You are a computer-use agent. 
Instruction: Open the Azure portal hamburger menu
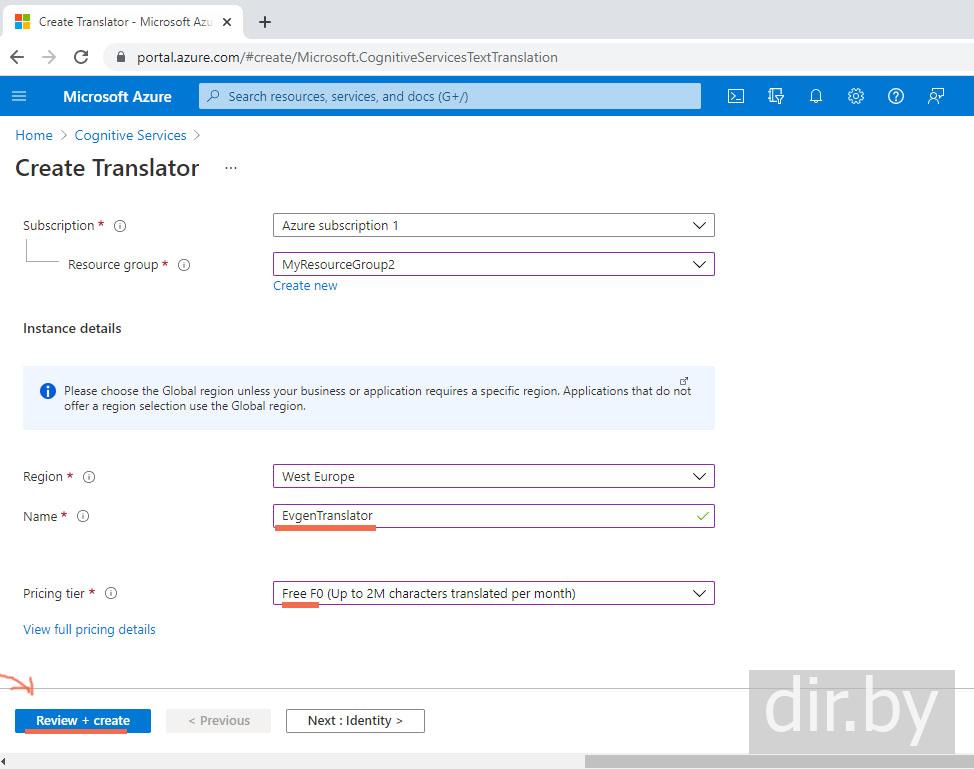19,96
